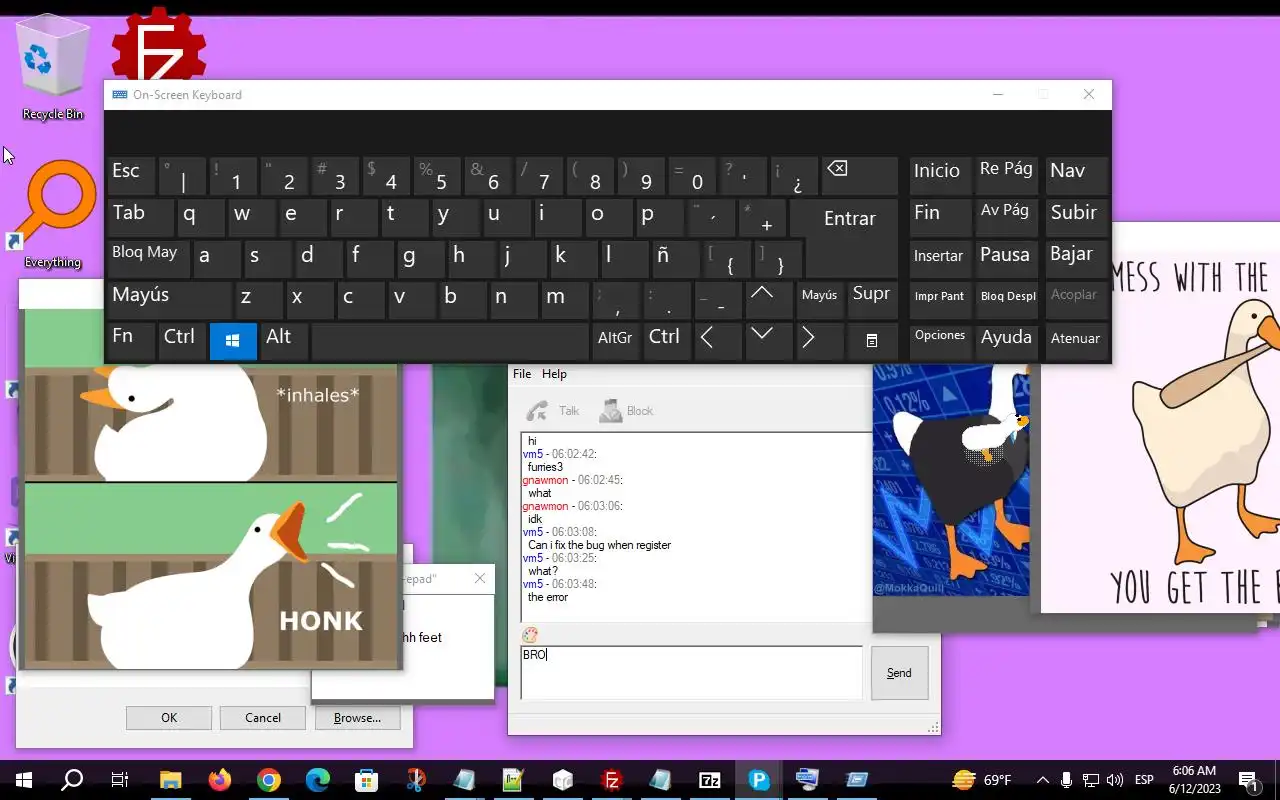Open File Explorer from the taskbar
The image size is (1280, 800).
[x=170, y=780]
